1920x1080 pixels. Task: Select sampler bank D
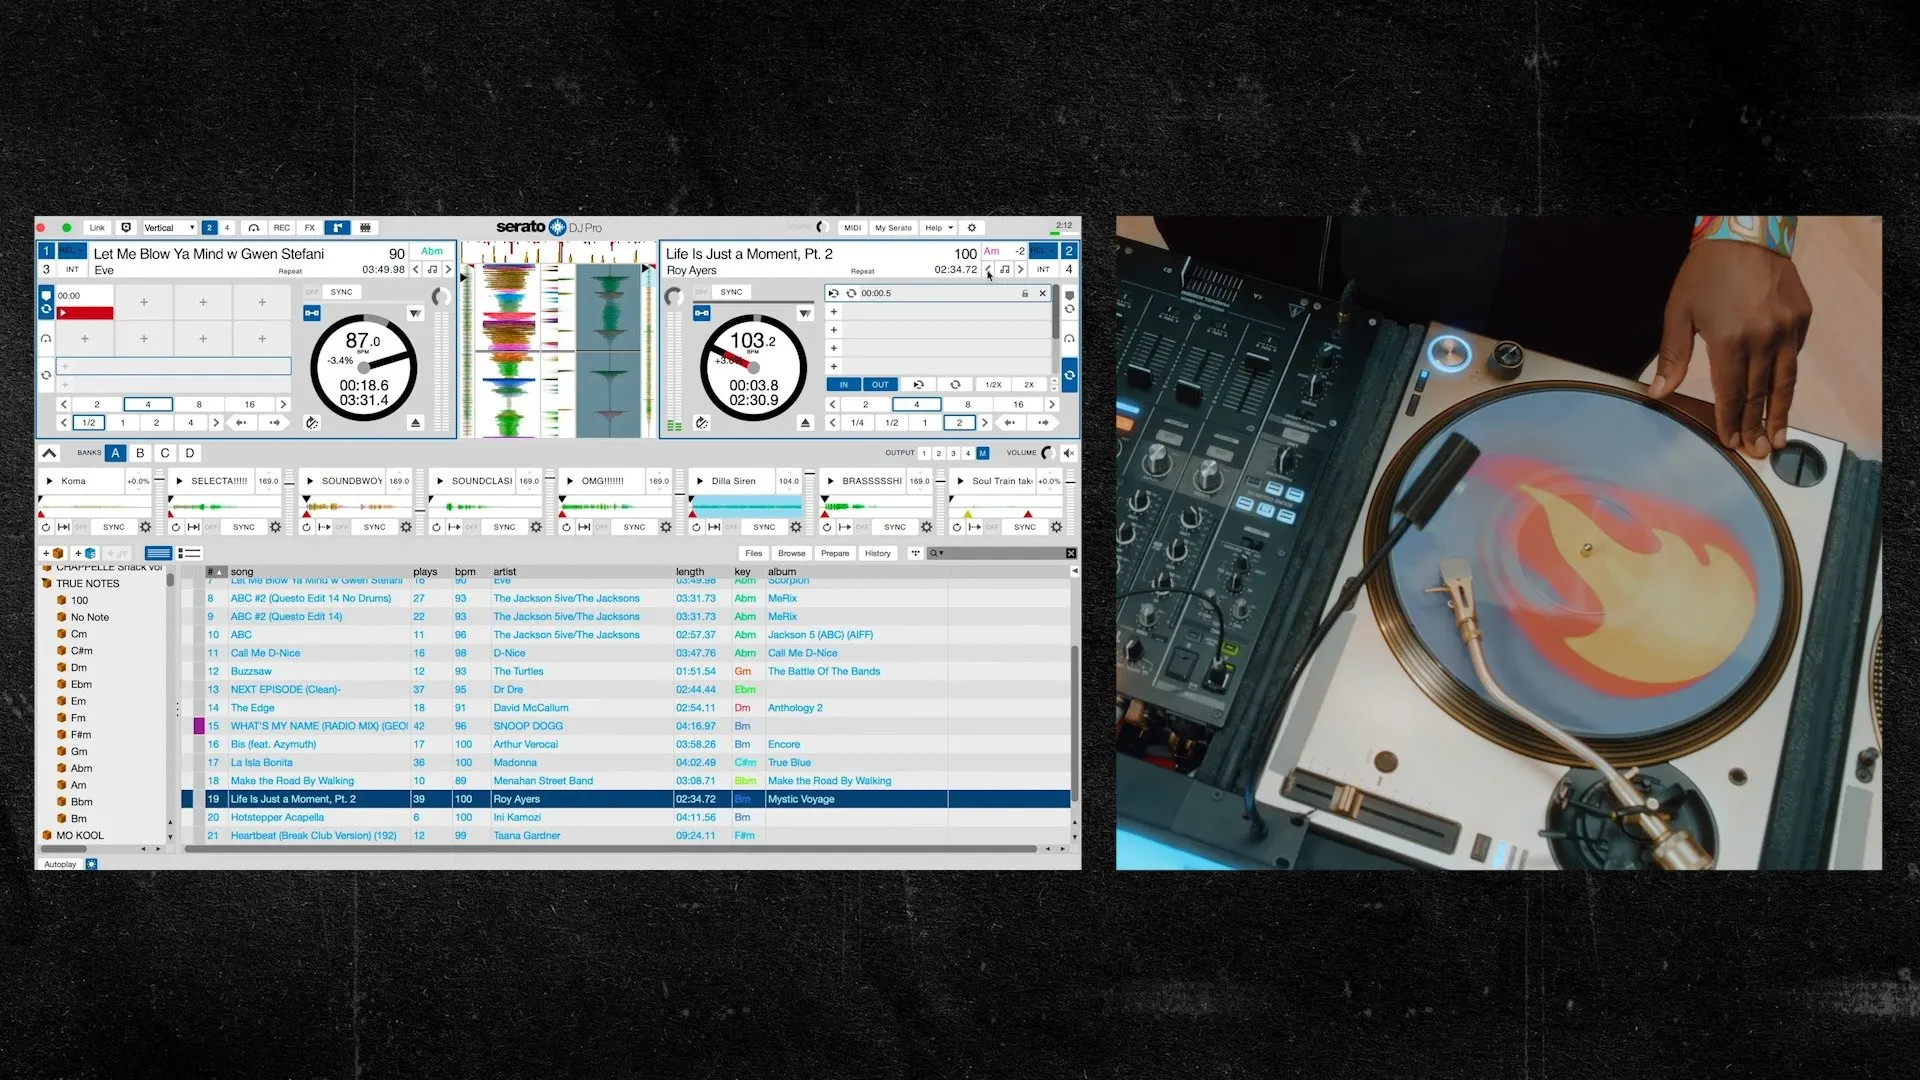pos(190,453)
